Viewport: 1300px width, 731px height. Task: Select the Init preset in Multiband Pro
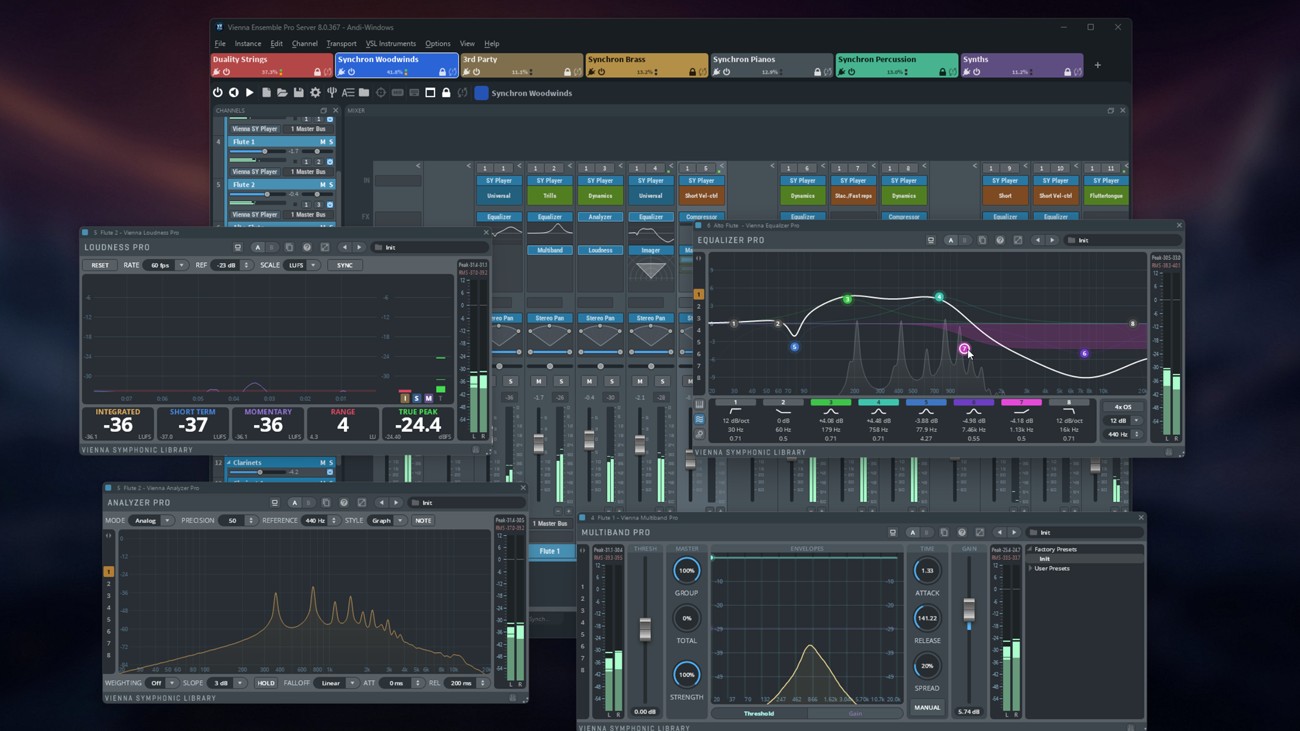coord(1043,559)
